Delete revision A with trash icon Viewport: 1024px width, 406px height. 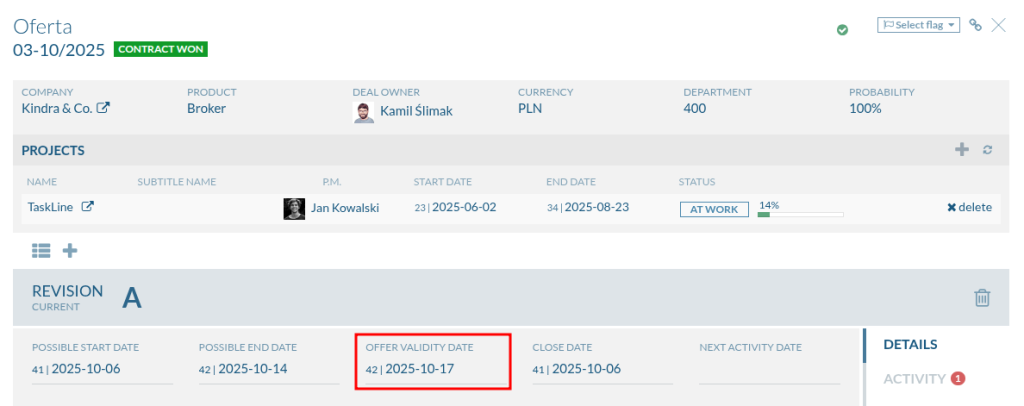[982, 298]
